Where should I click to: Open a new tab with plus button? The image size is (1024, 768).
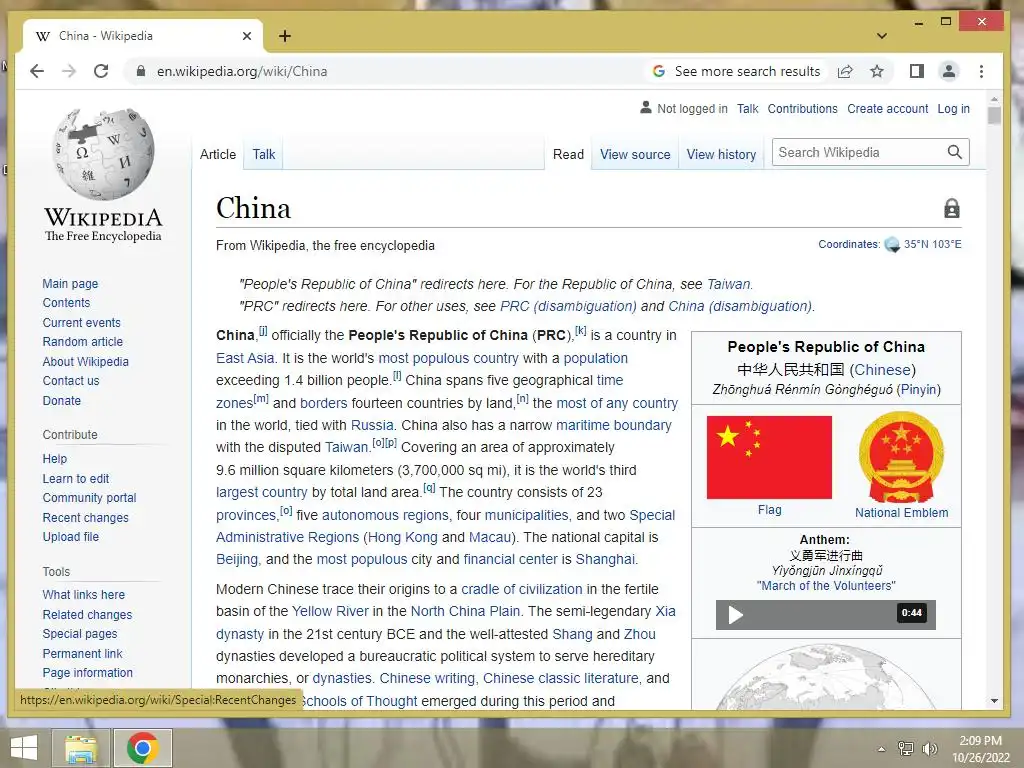coord(285,36)
